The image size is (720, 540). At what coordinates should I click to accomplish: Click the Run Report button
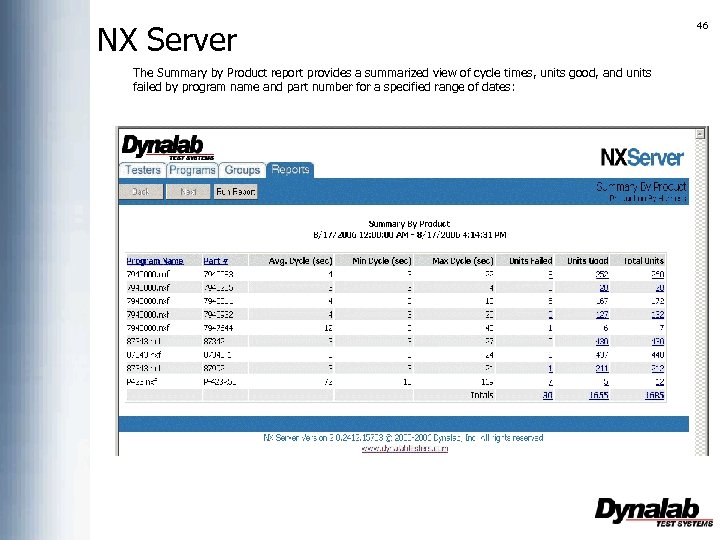click(236, 191)
